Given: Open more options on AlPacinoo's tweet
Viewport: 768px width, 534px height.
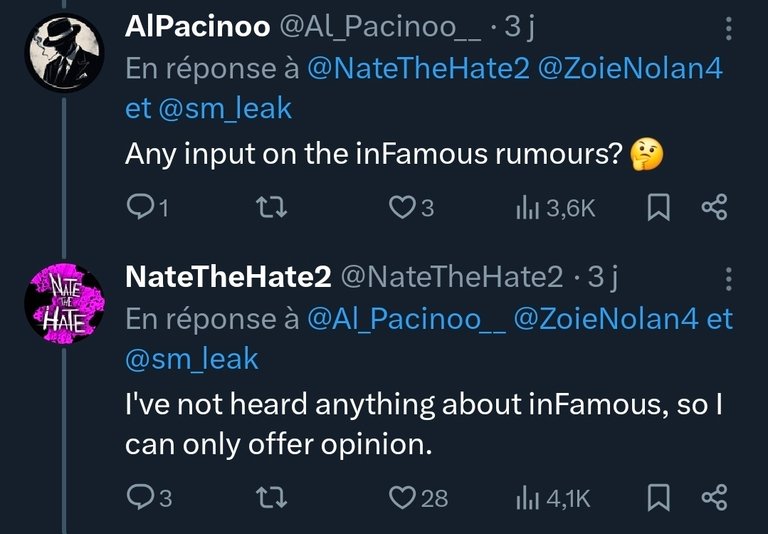Looking at the screenshot, I should tap(728, 28).
